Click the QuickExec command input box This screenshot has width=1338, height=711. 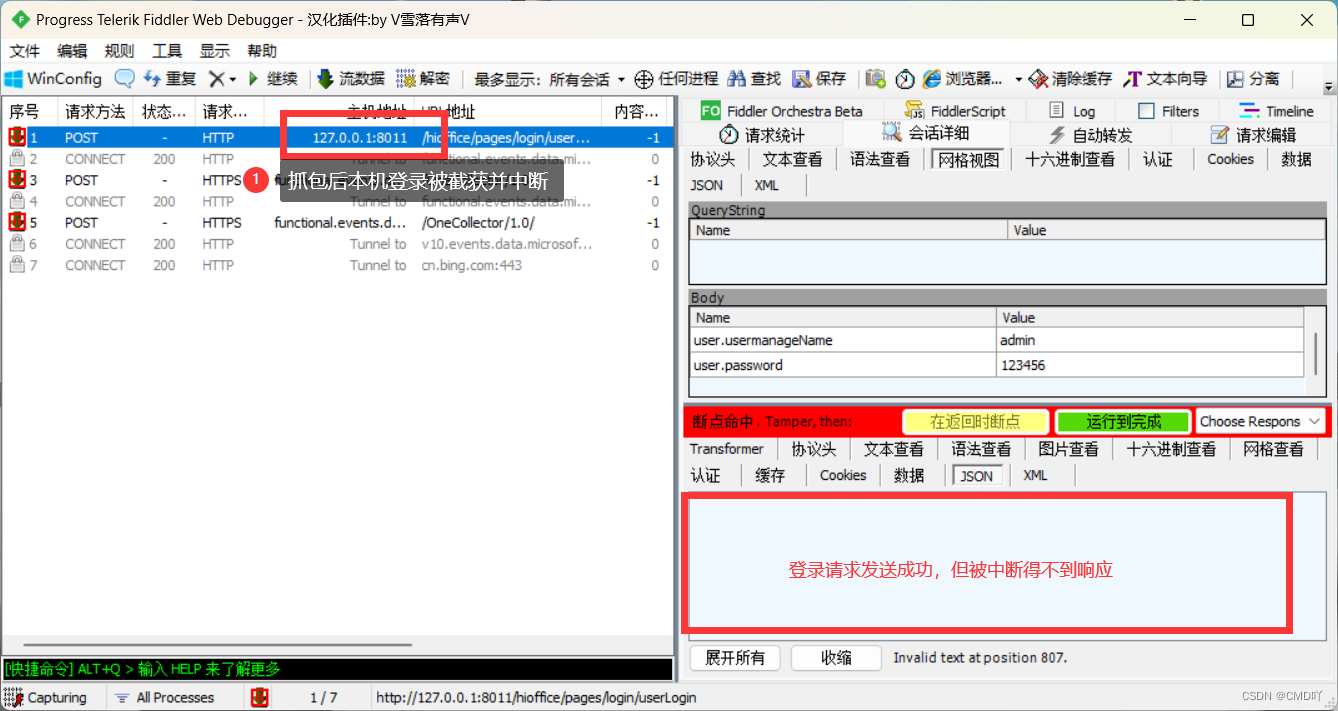tap(337, 669)
